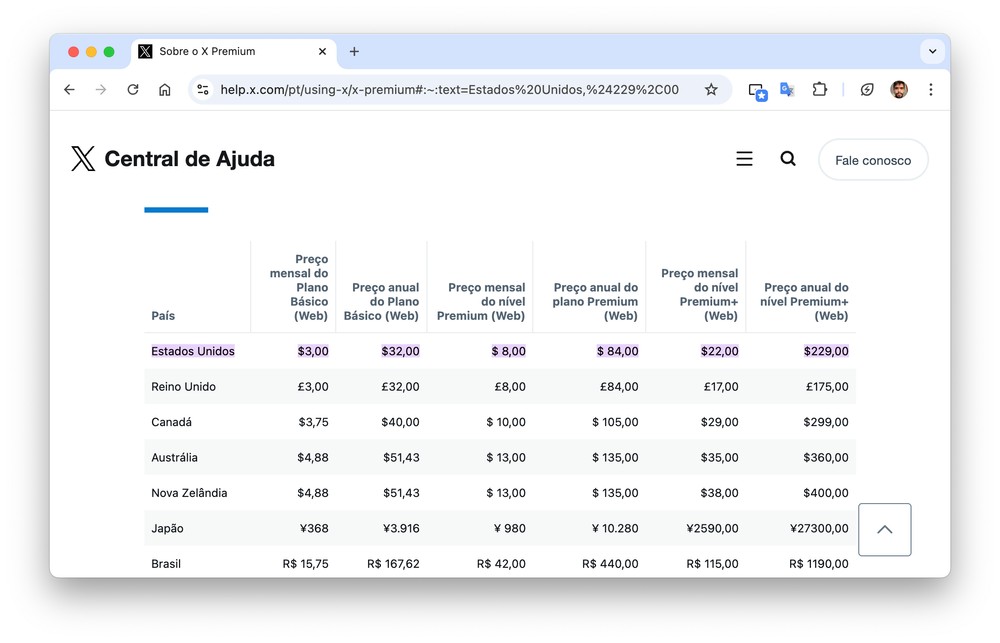The height and width of the screenshot is (643, 1000).
Task: Select the Nova Zelândia row label
Action: pos(189,493)
